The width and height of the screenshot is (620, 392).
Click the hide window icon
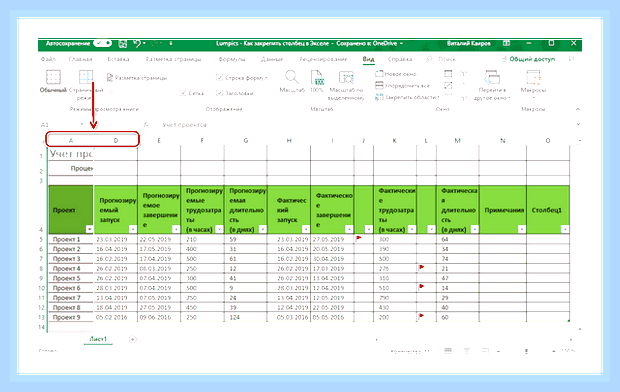tap(448, 85)
